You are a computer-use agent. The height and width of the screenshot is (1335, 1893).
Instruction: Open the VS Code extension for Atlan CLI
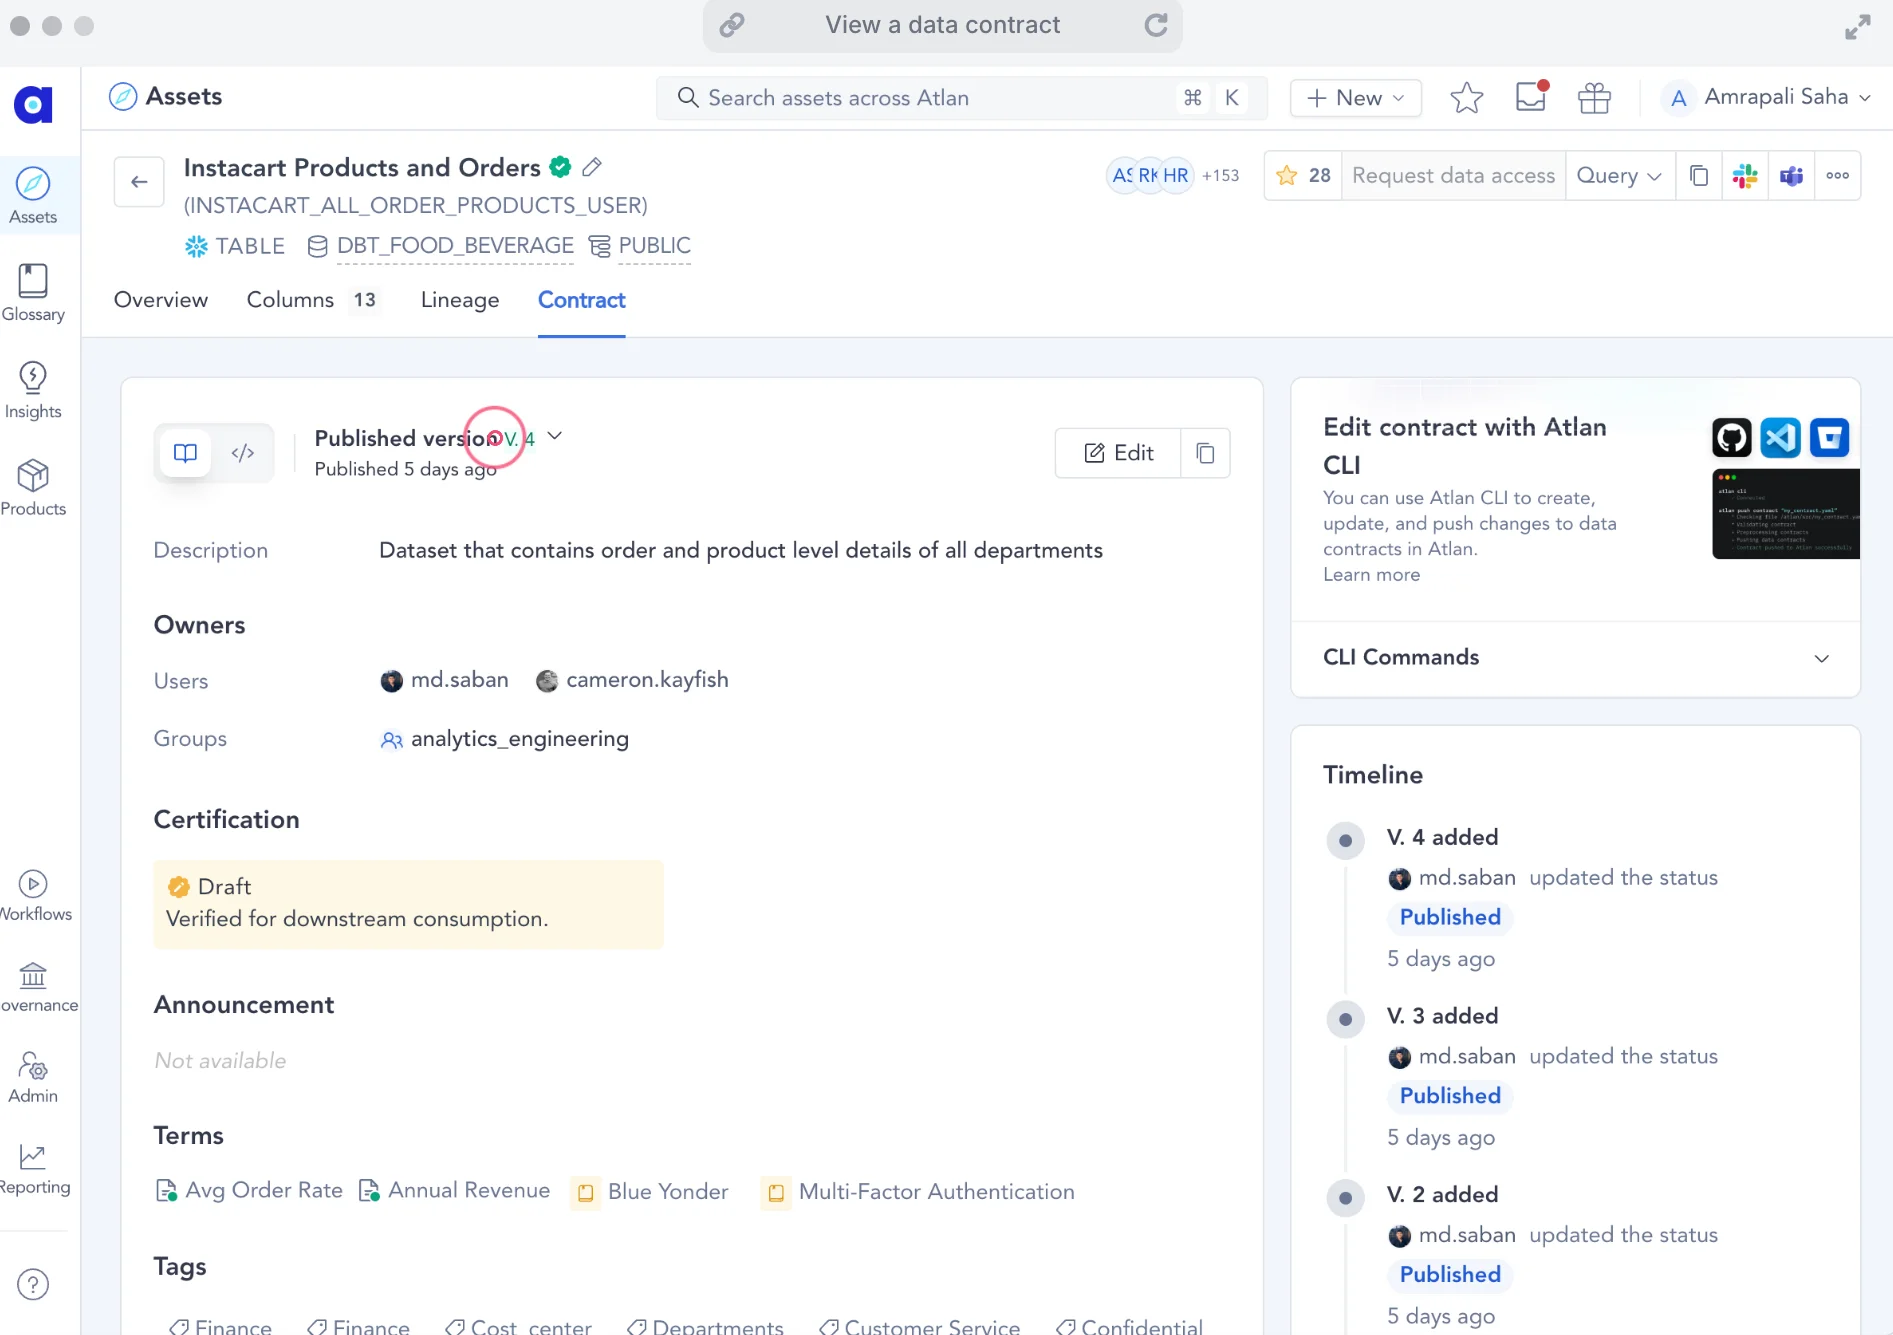(1780, 437)
